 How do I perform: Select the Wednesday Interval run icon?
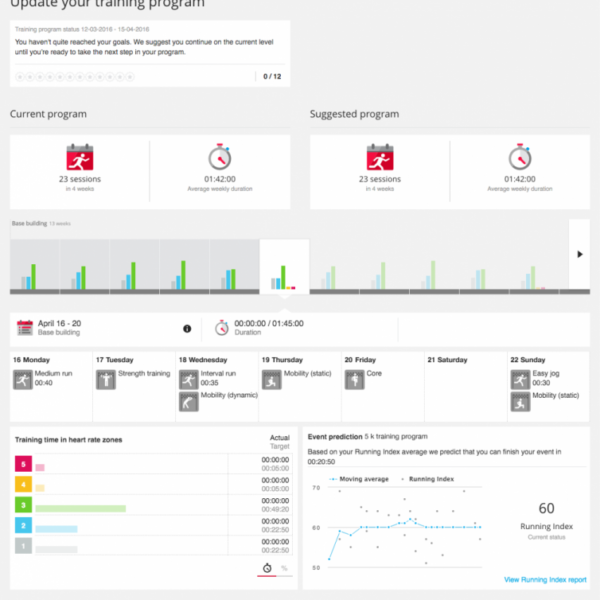(x=188, y=379)
